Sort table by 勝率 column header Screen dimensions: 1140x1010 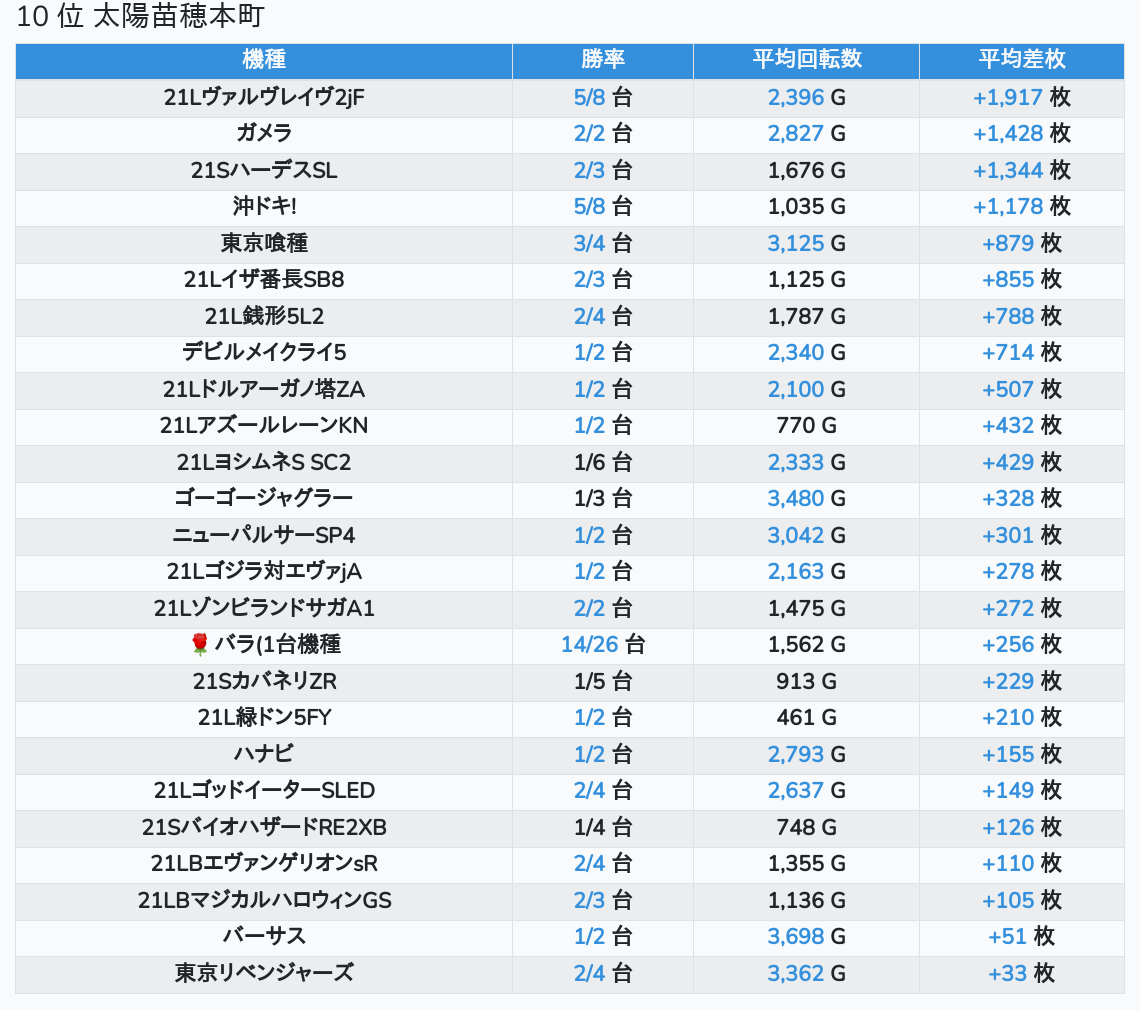[602, 60]
